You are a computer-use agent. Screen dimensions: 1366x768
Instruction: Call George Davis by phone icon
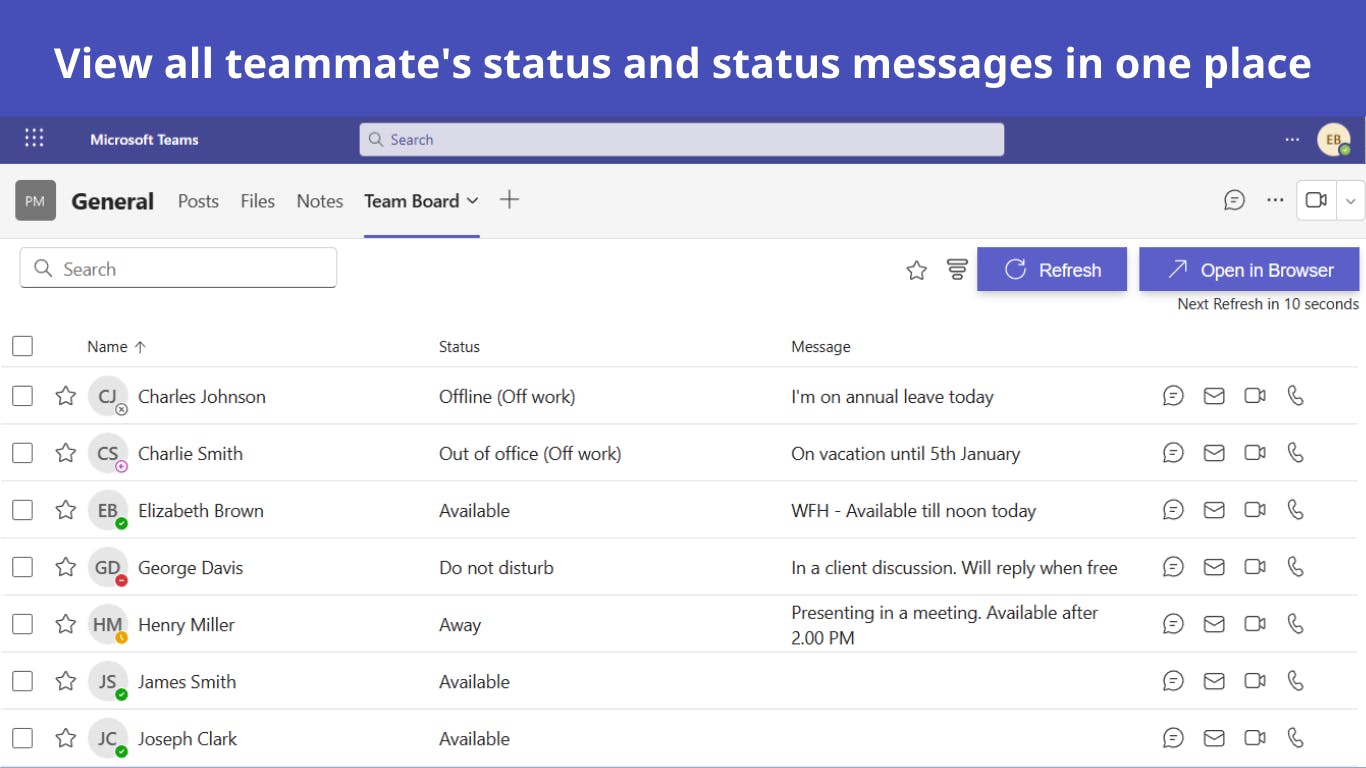click(1296, 567)
